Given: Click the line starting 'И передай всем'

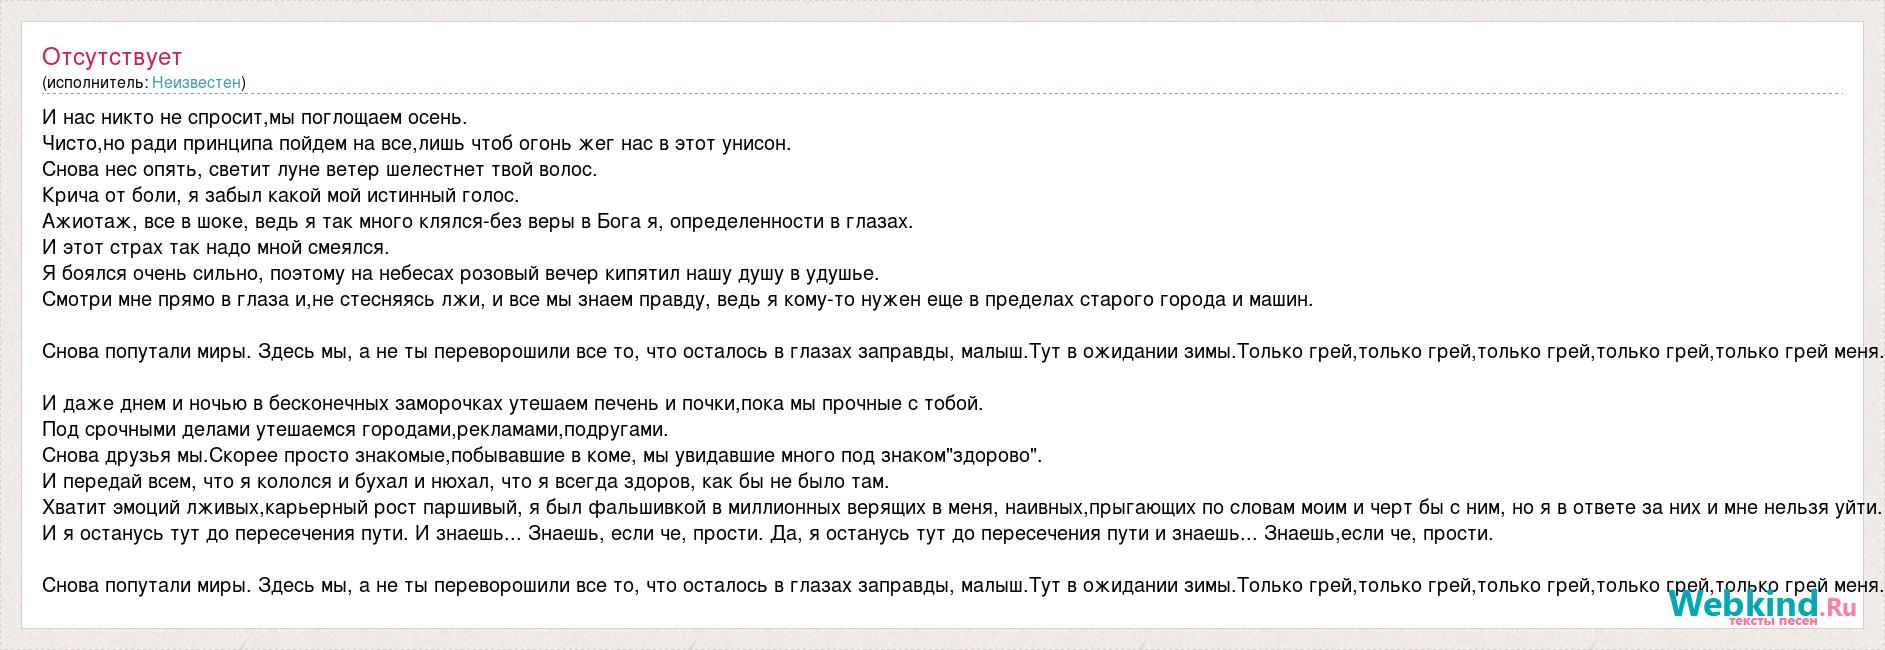Looking at the screenshot, I should [x=466, y=482].
